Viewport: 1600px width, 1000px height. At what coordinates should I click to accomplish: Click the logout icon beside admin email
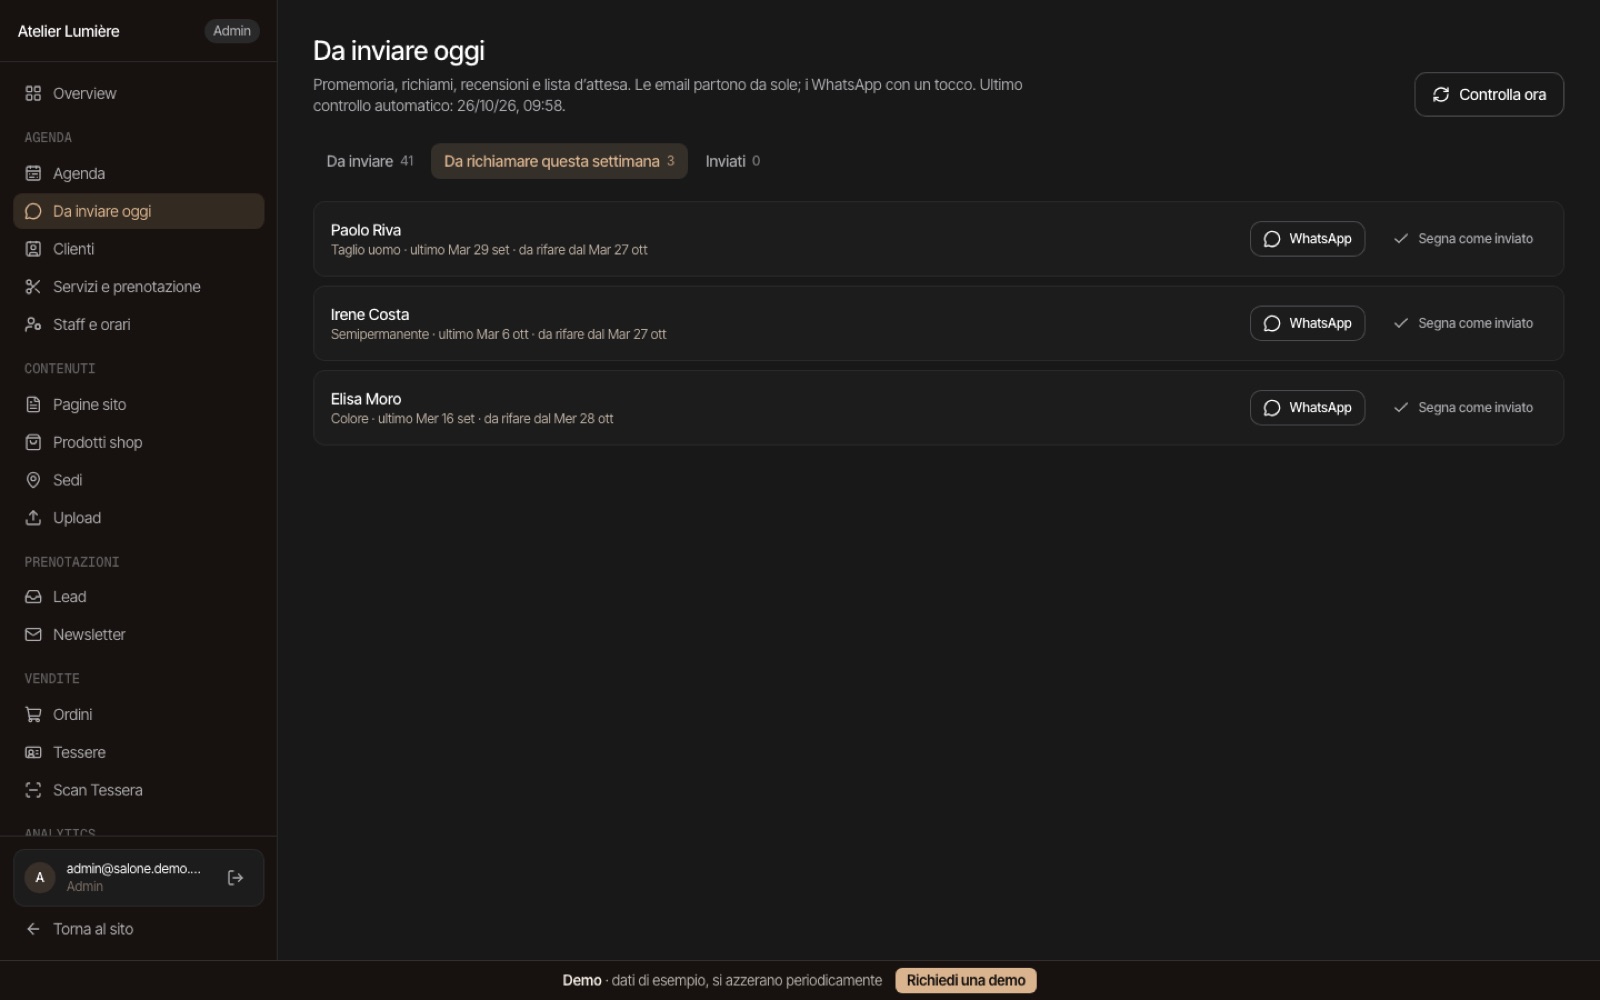coord(236,878)
